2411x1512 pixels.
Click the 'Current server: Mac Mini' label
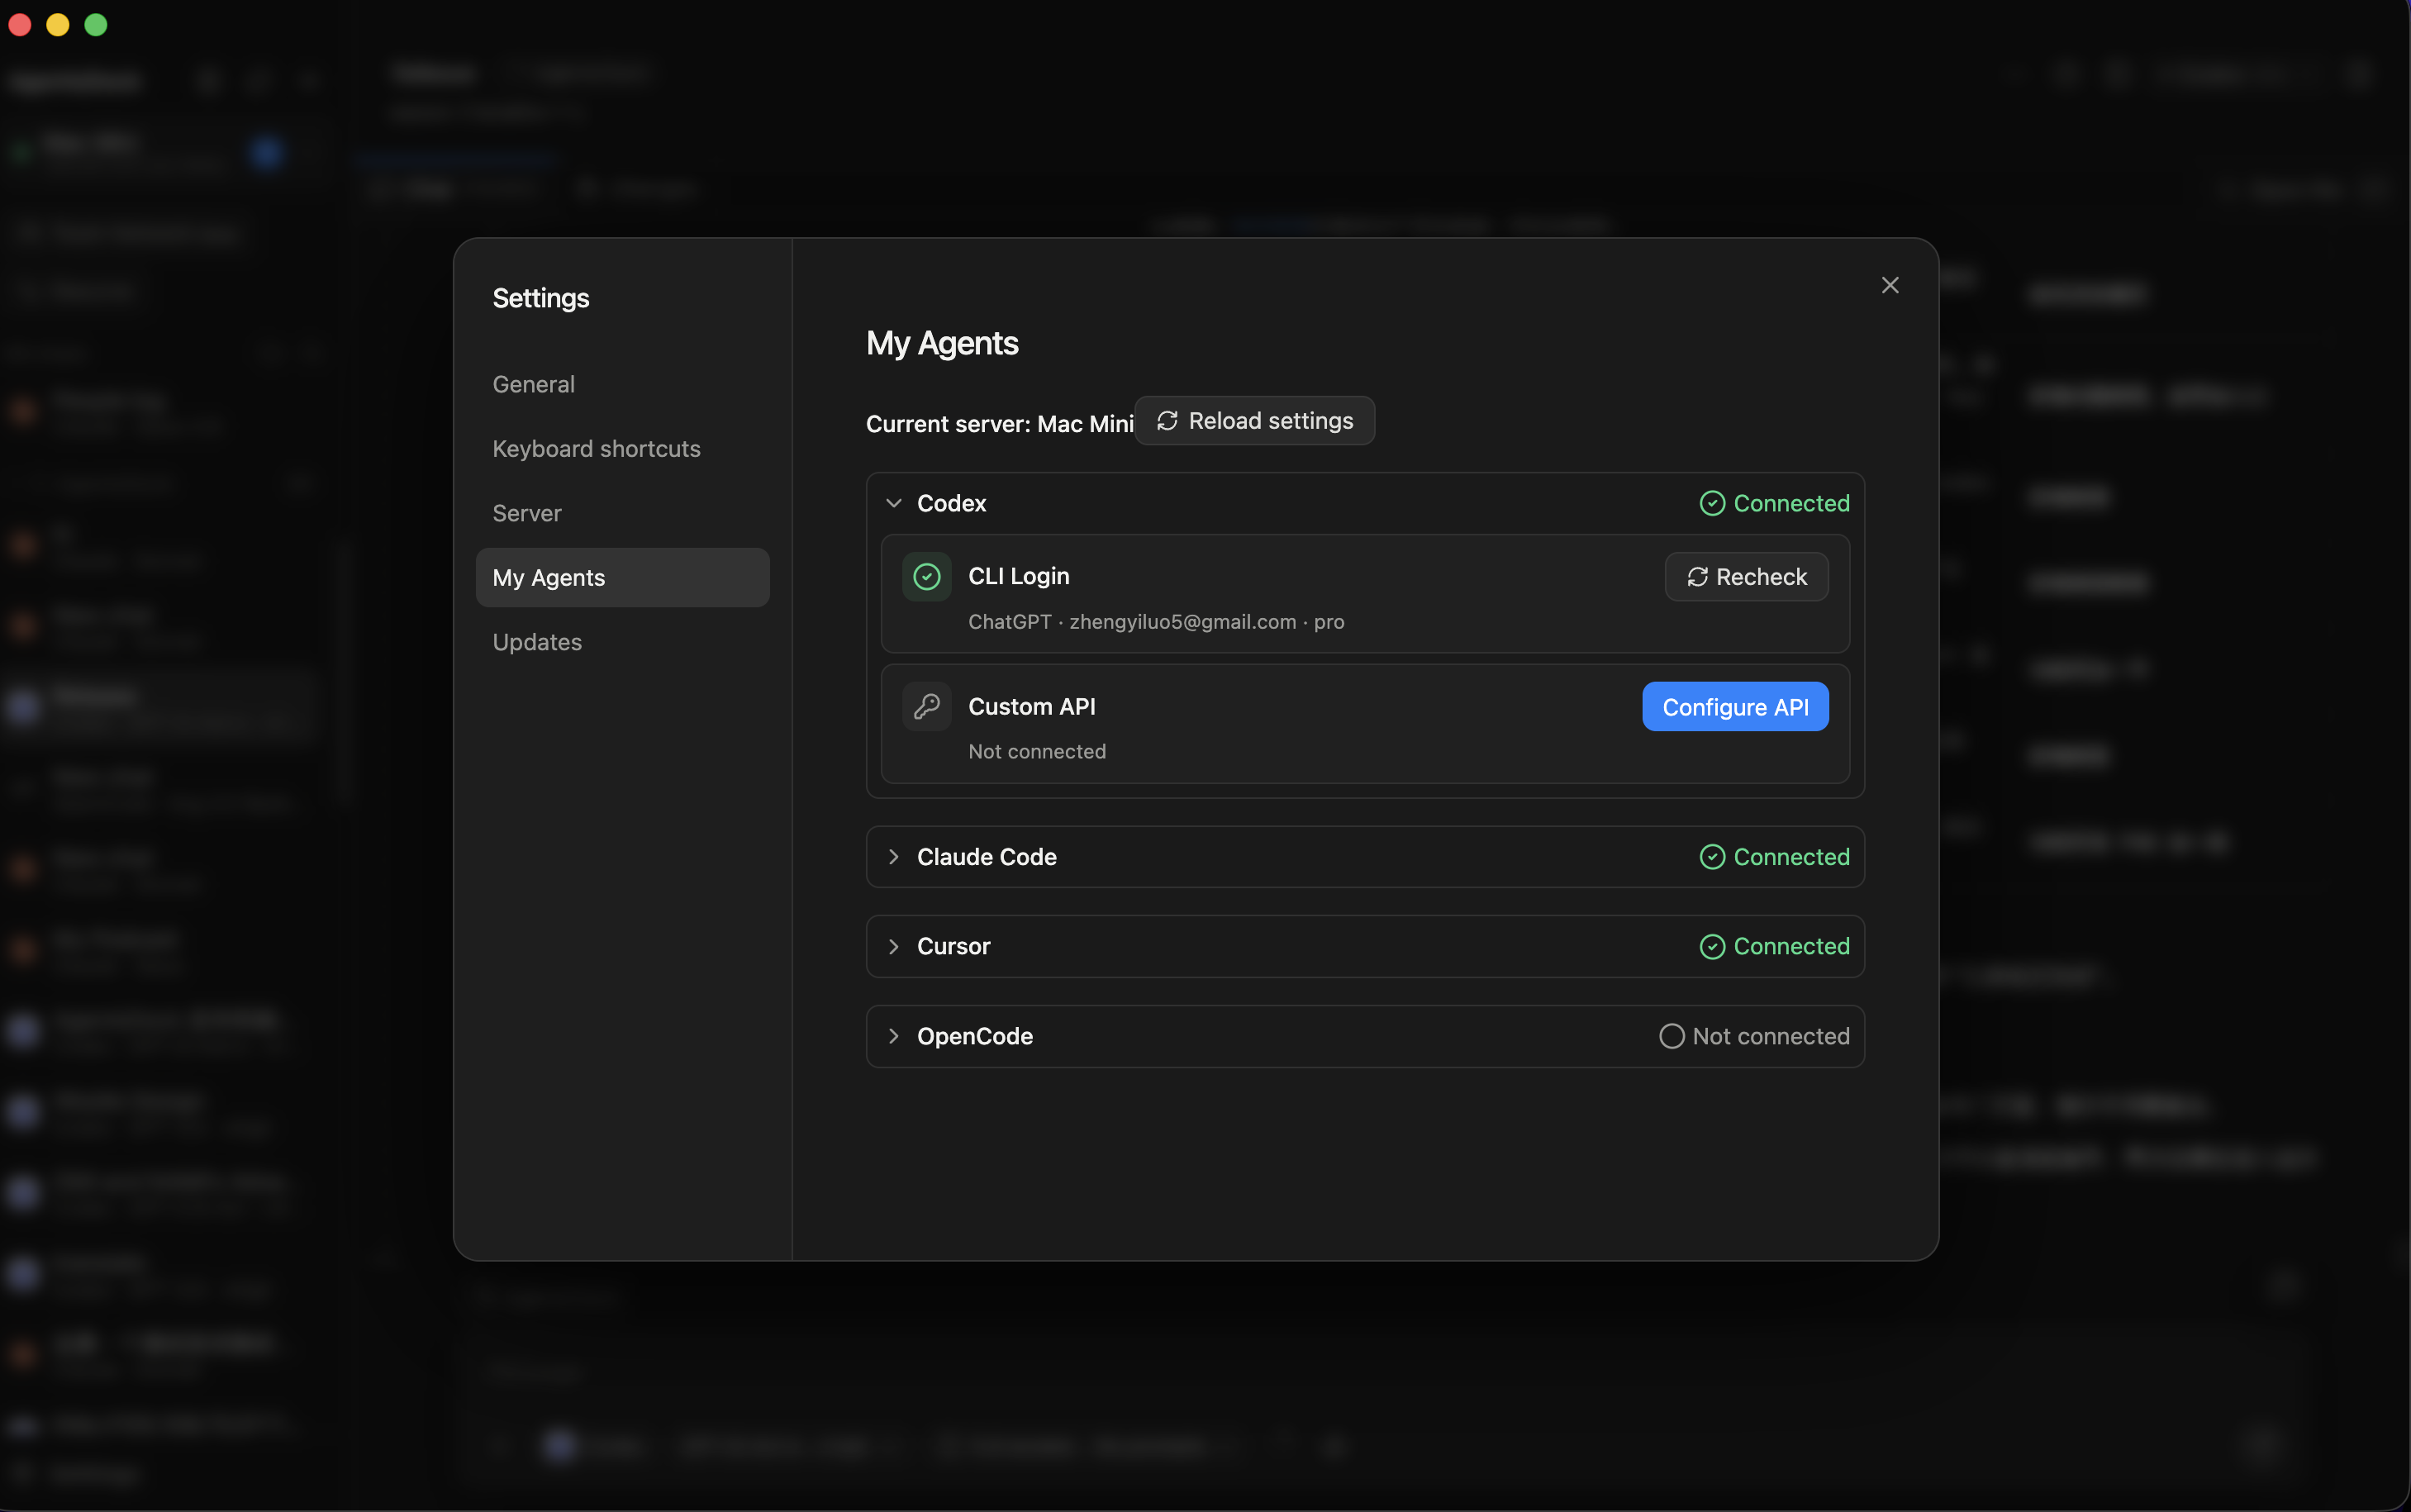point(999,424)
